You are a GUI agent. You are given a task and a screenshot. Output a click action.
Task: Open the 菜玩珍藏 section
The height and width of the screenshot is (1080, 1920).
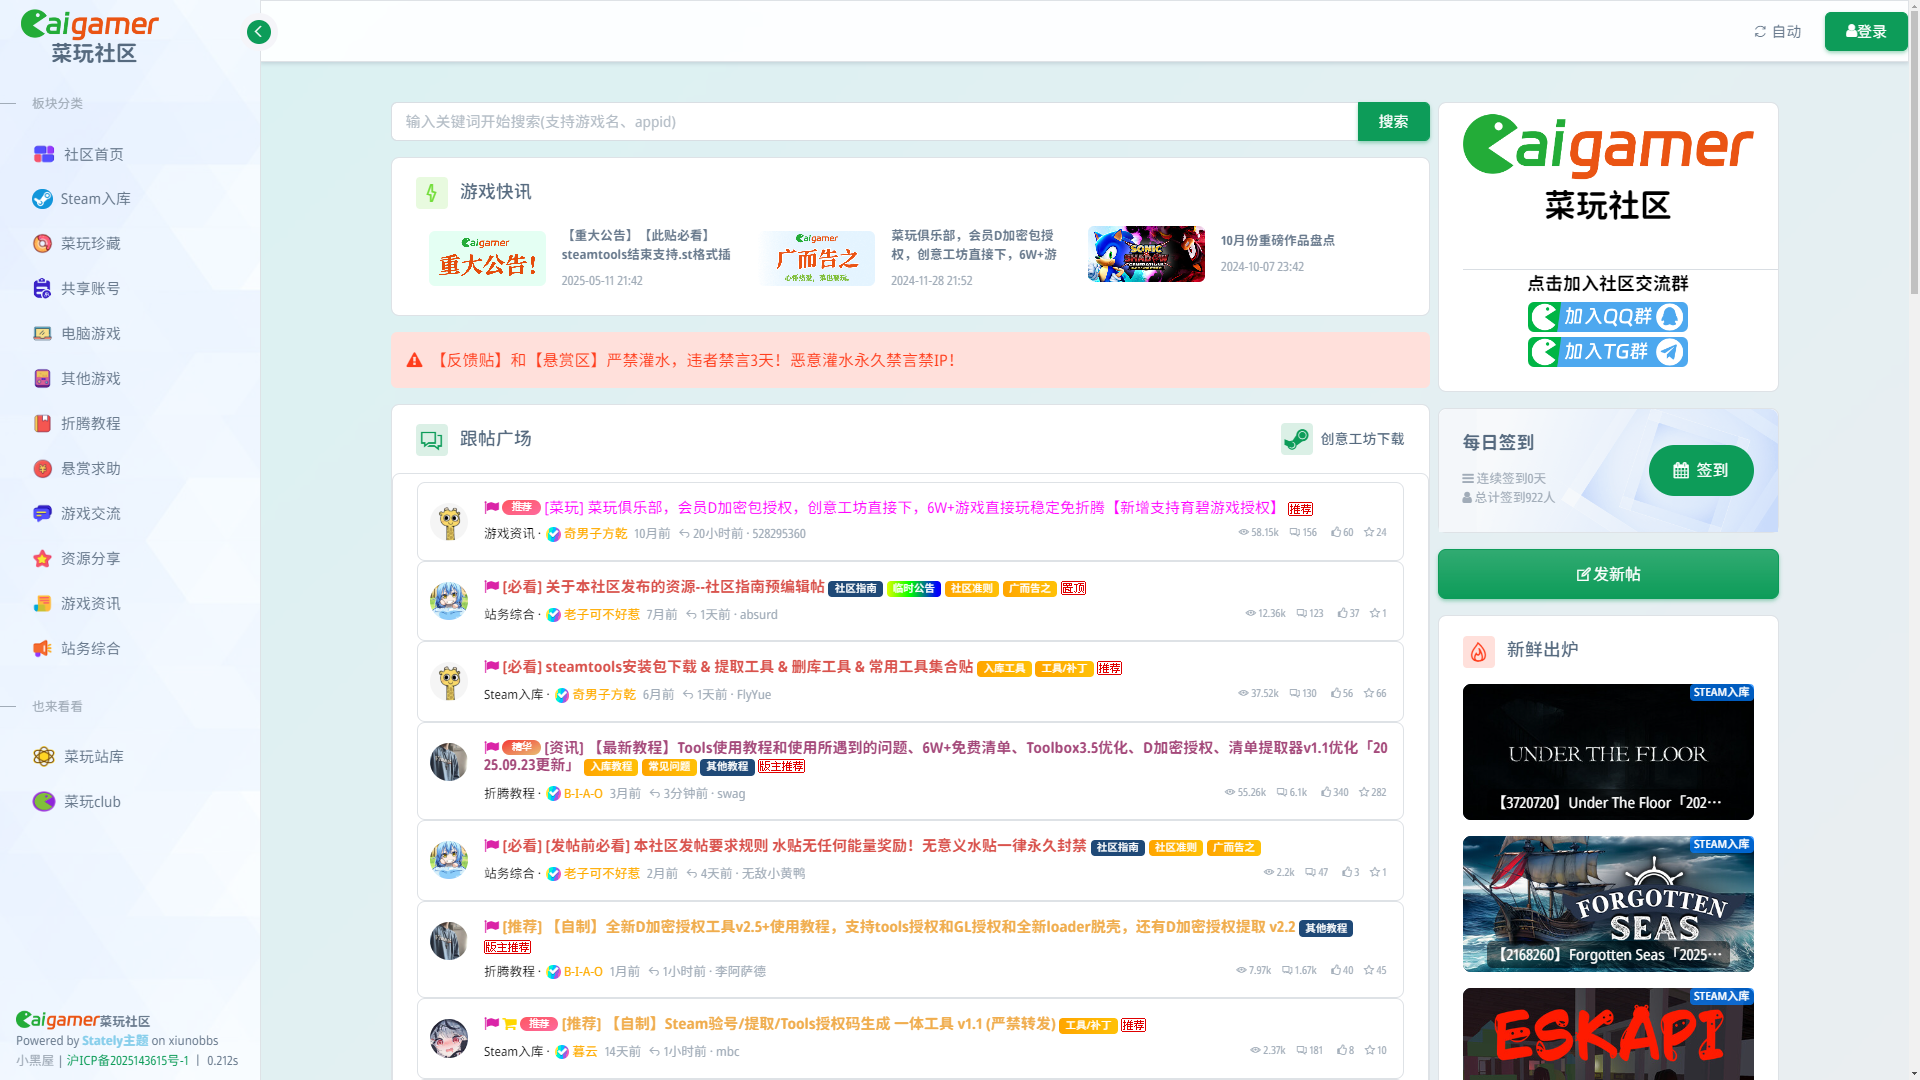pos(90,244)
